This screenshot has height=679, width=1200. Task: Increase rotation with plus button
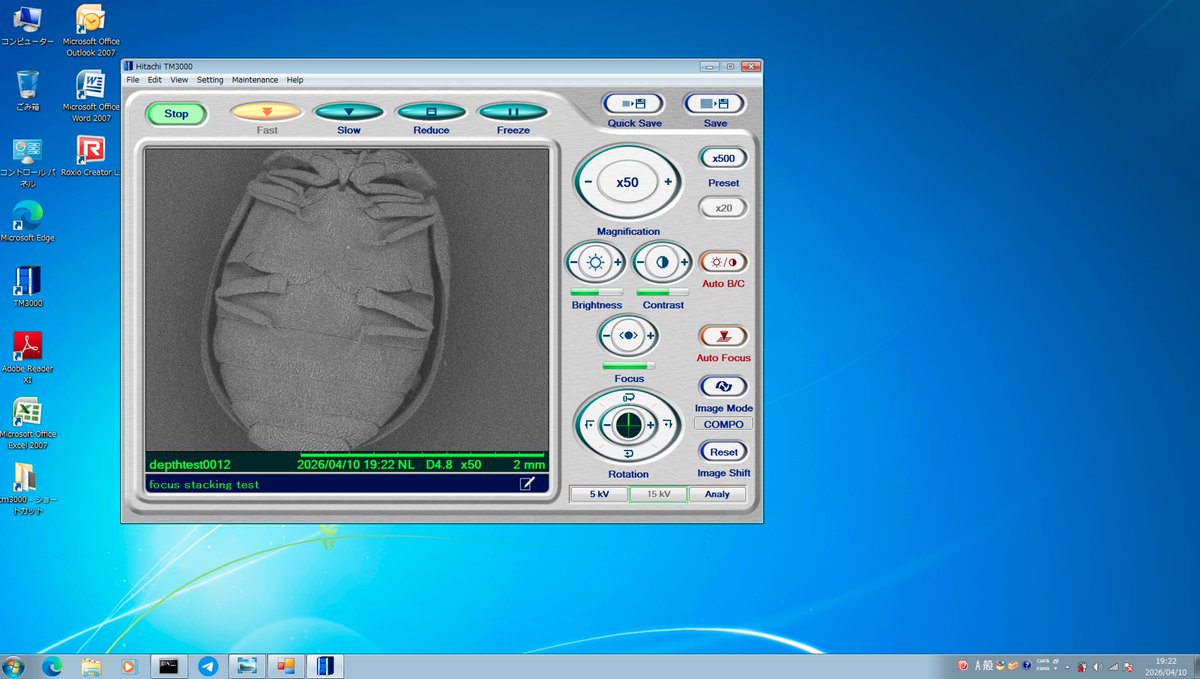tap(651, 425)
